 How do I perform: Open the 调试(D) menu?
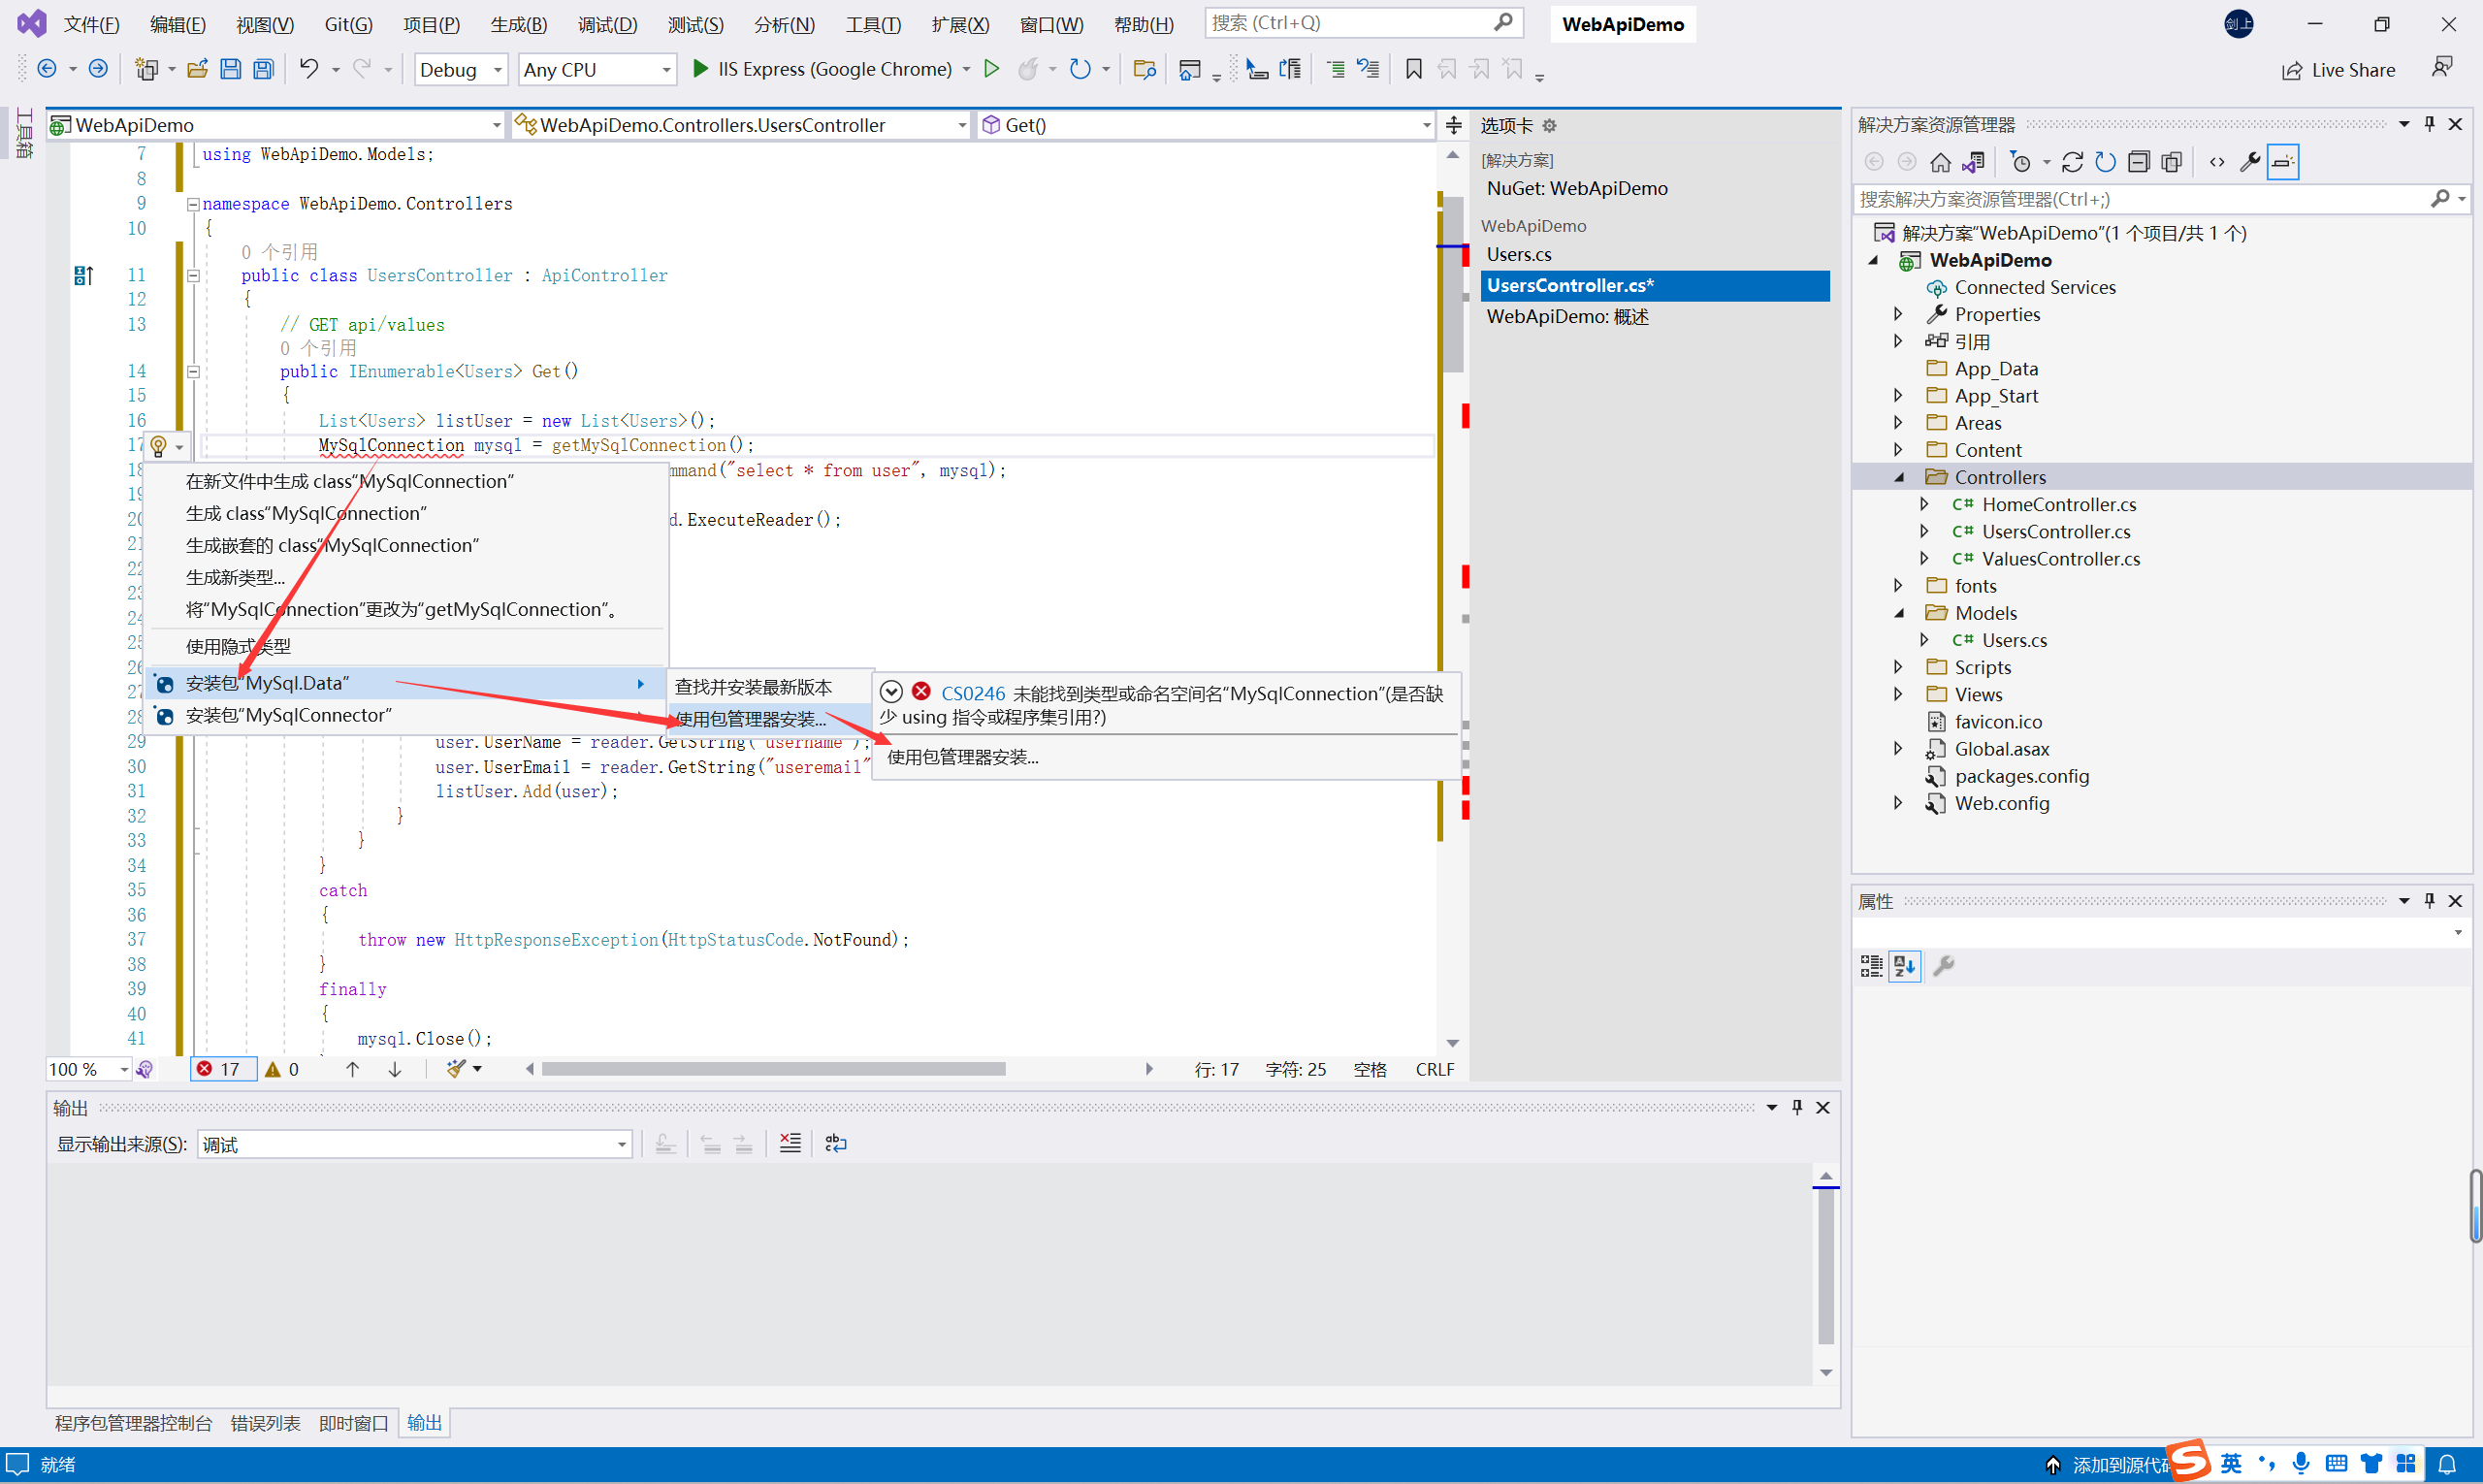607,24
